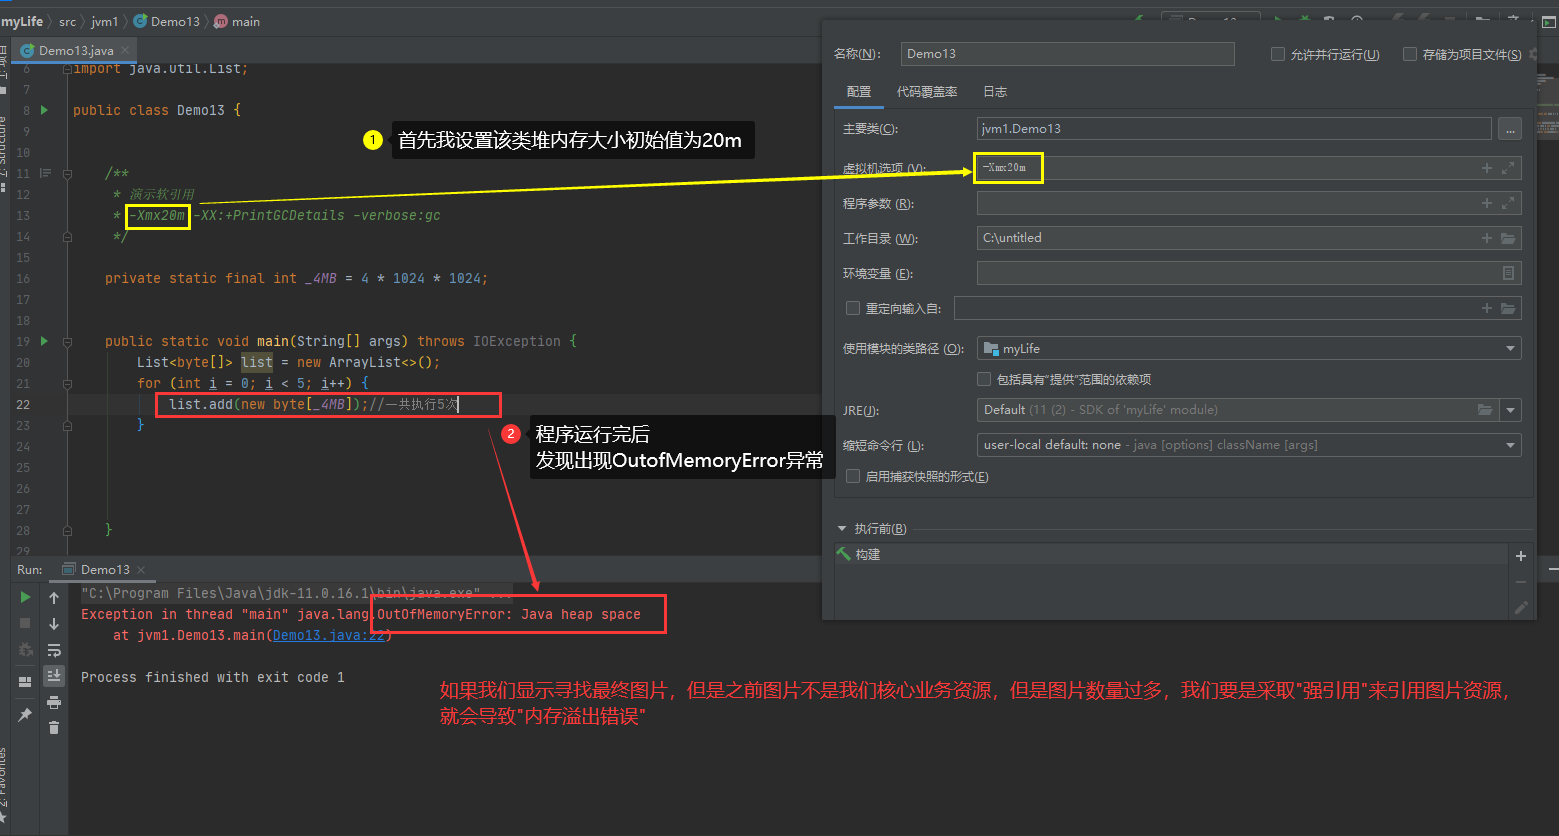Print the console output via printer icon
Viewport: 1559px width, 836px height.
54,702
